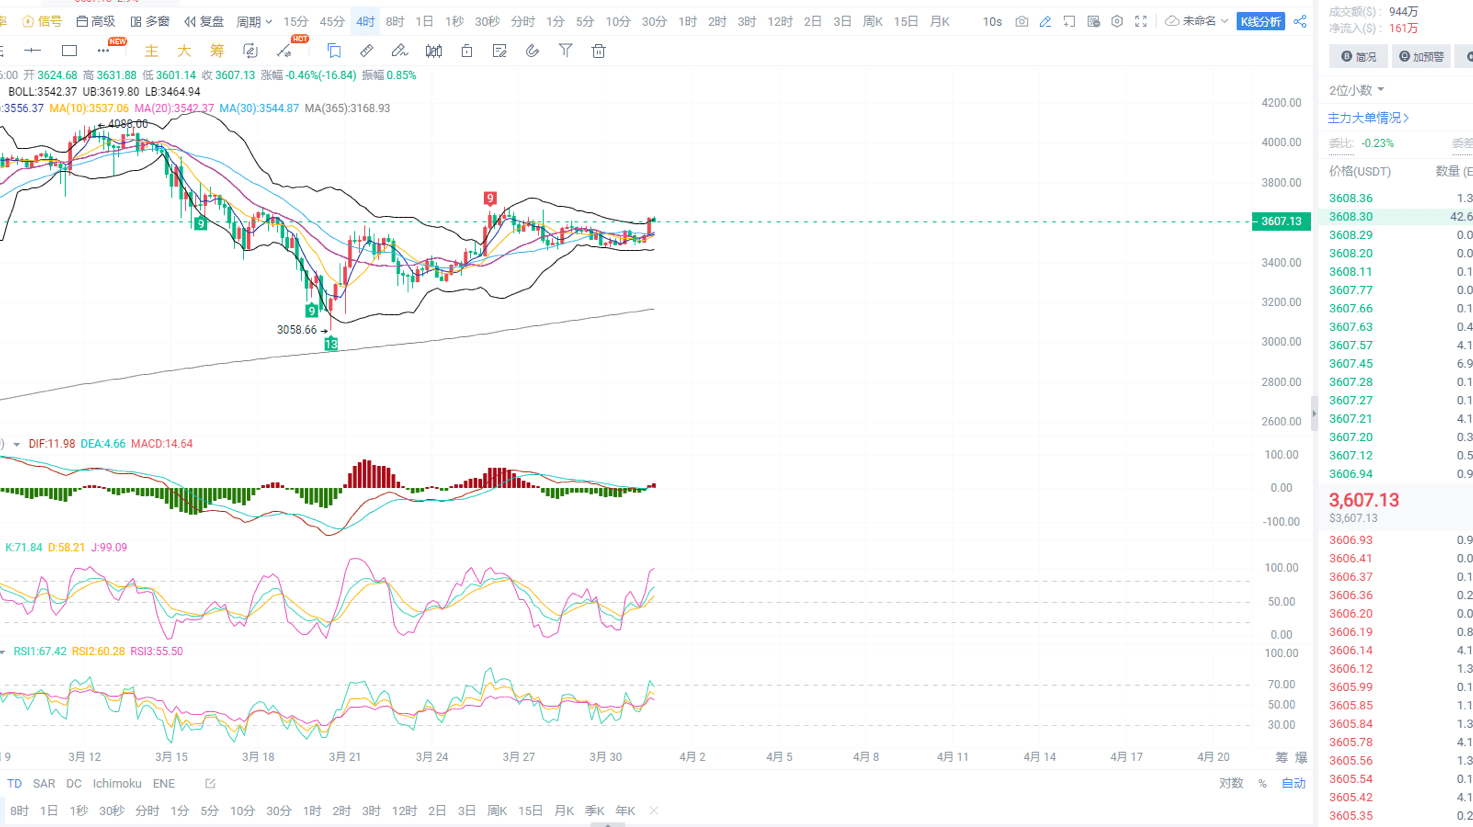
Task: Select the 45分 timeframe
Action: (332, 21)
